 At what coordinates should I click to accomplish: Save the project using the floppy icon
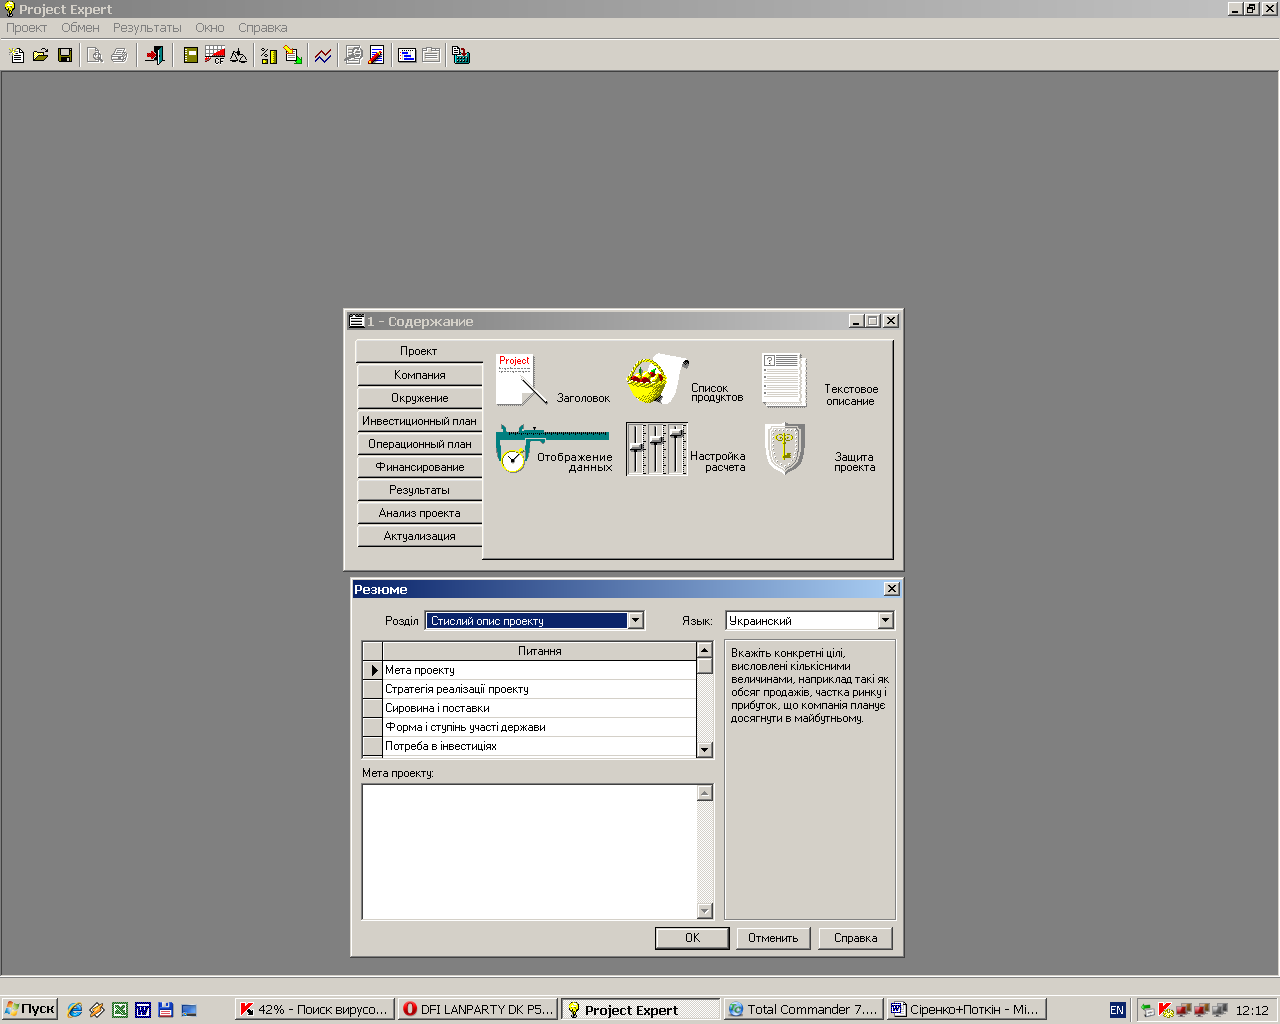tap(65, 56)
